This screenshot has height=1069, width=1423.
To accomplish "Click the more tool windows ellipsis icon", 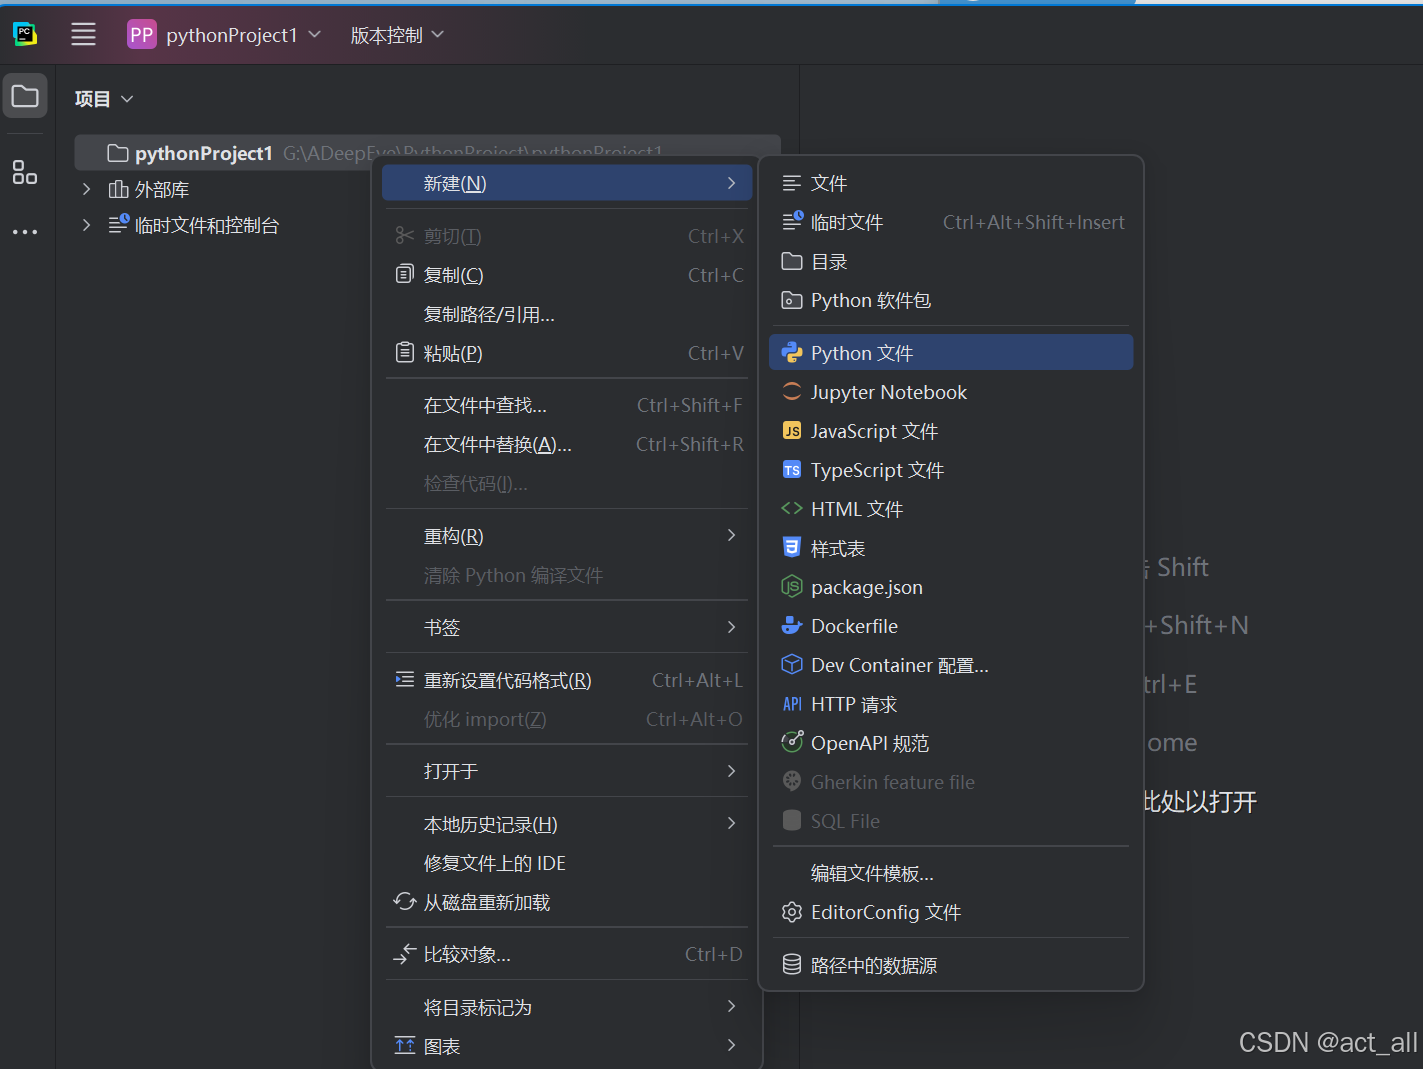I will point(25,232).
